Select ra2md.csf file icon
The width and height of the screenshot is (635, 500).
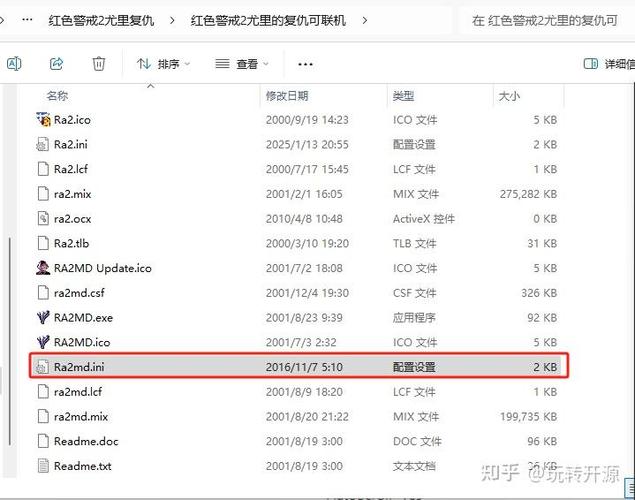pos(43,292)
